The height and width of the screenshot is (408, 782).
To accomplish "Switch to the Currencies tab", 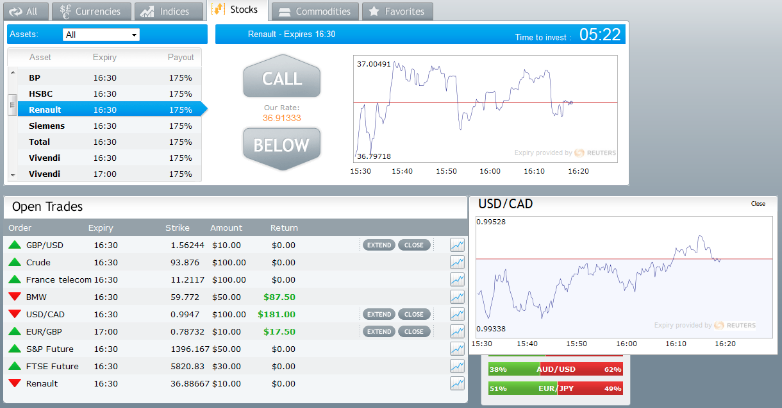I will pyautogui.click(x=91, y=11).
